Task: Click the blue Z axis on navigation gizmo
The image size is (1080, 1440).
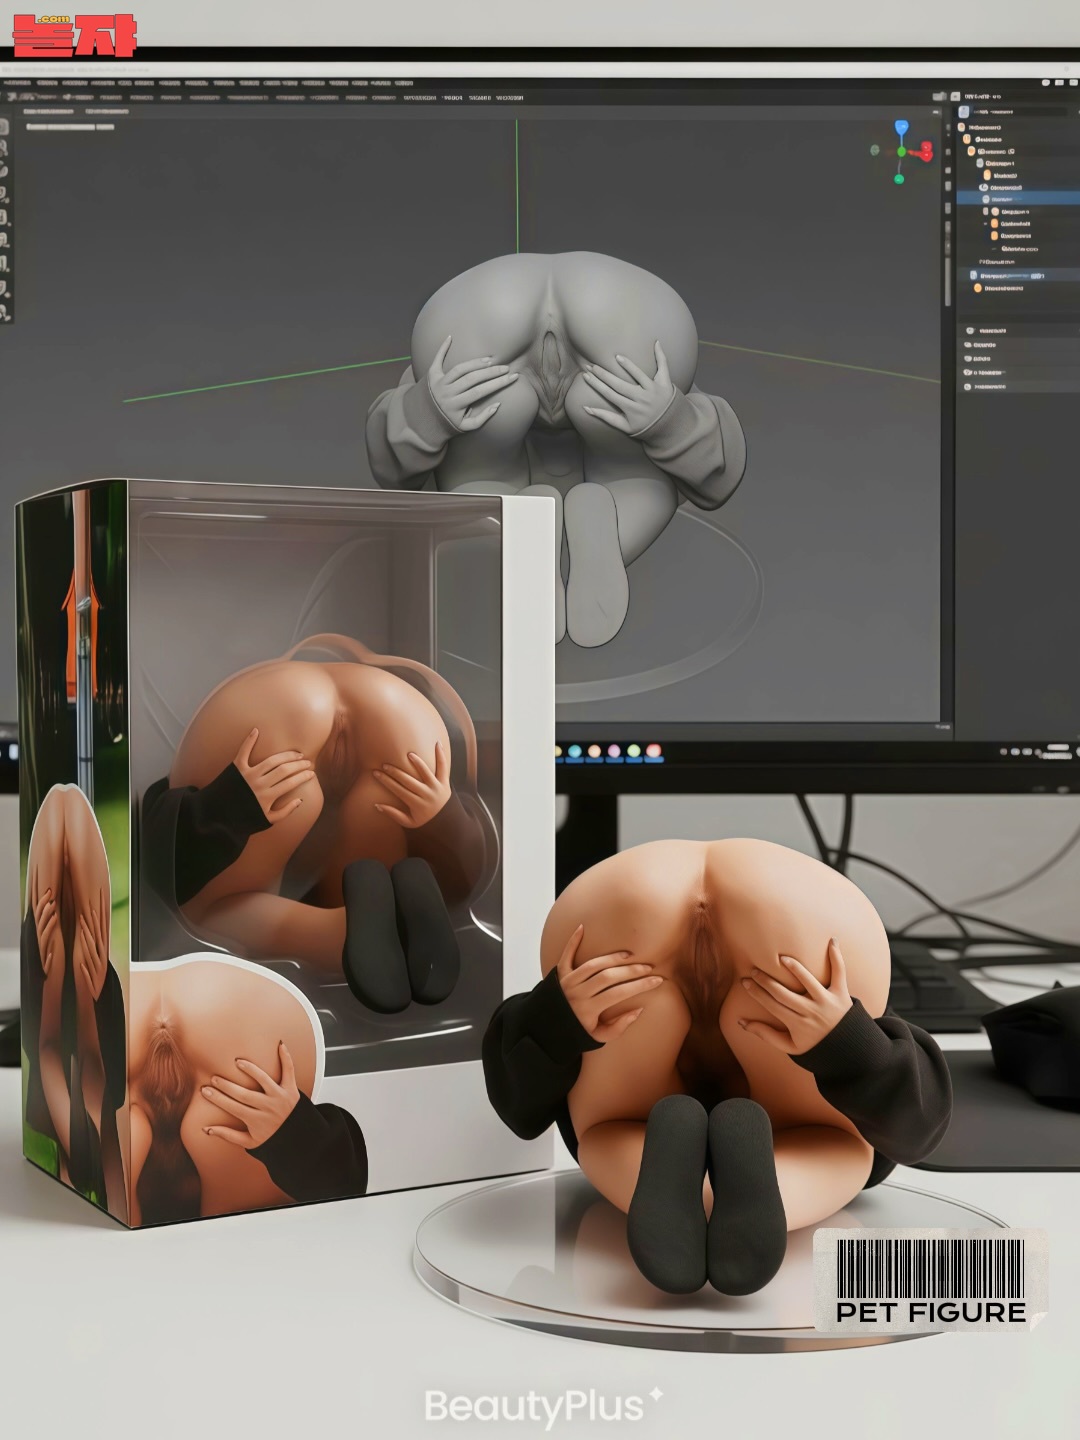Action: (x=902, y=127)
